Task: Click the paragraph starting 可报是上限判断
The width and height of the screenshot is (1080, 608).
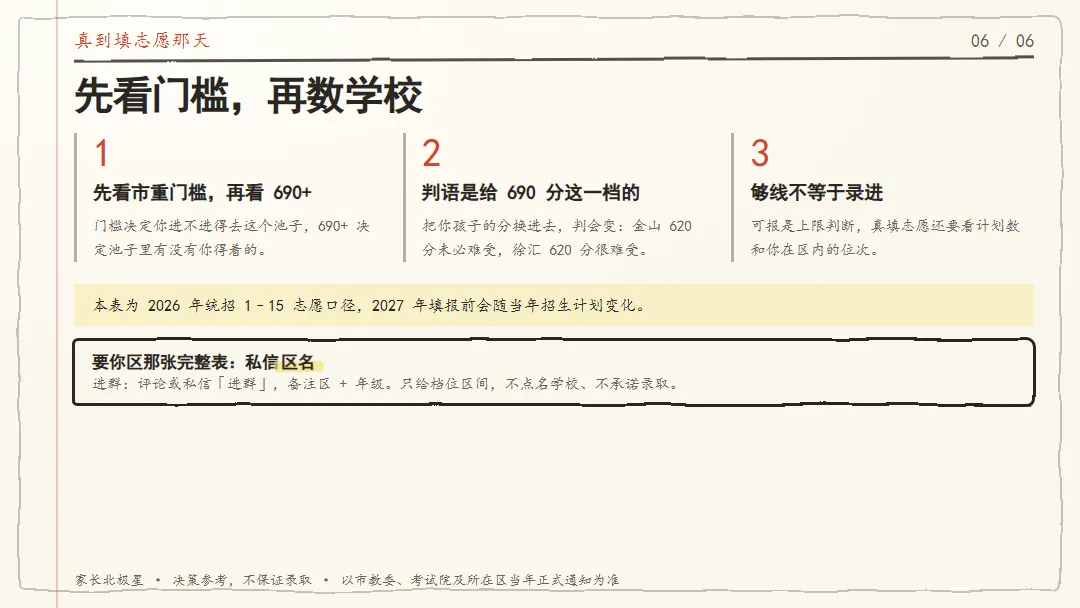Action: click(885, 238)
